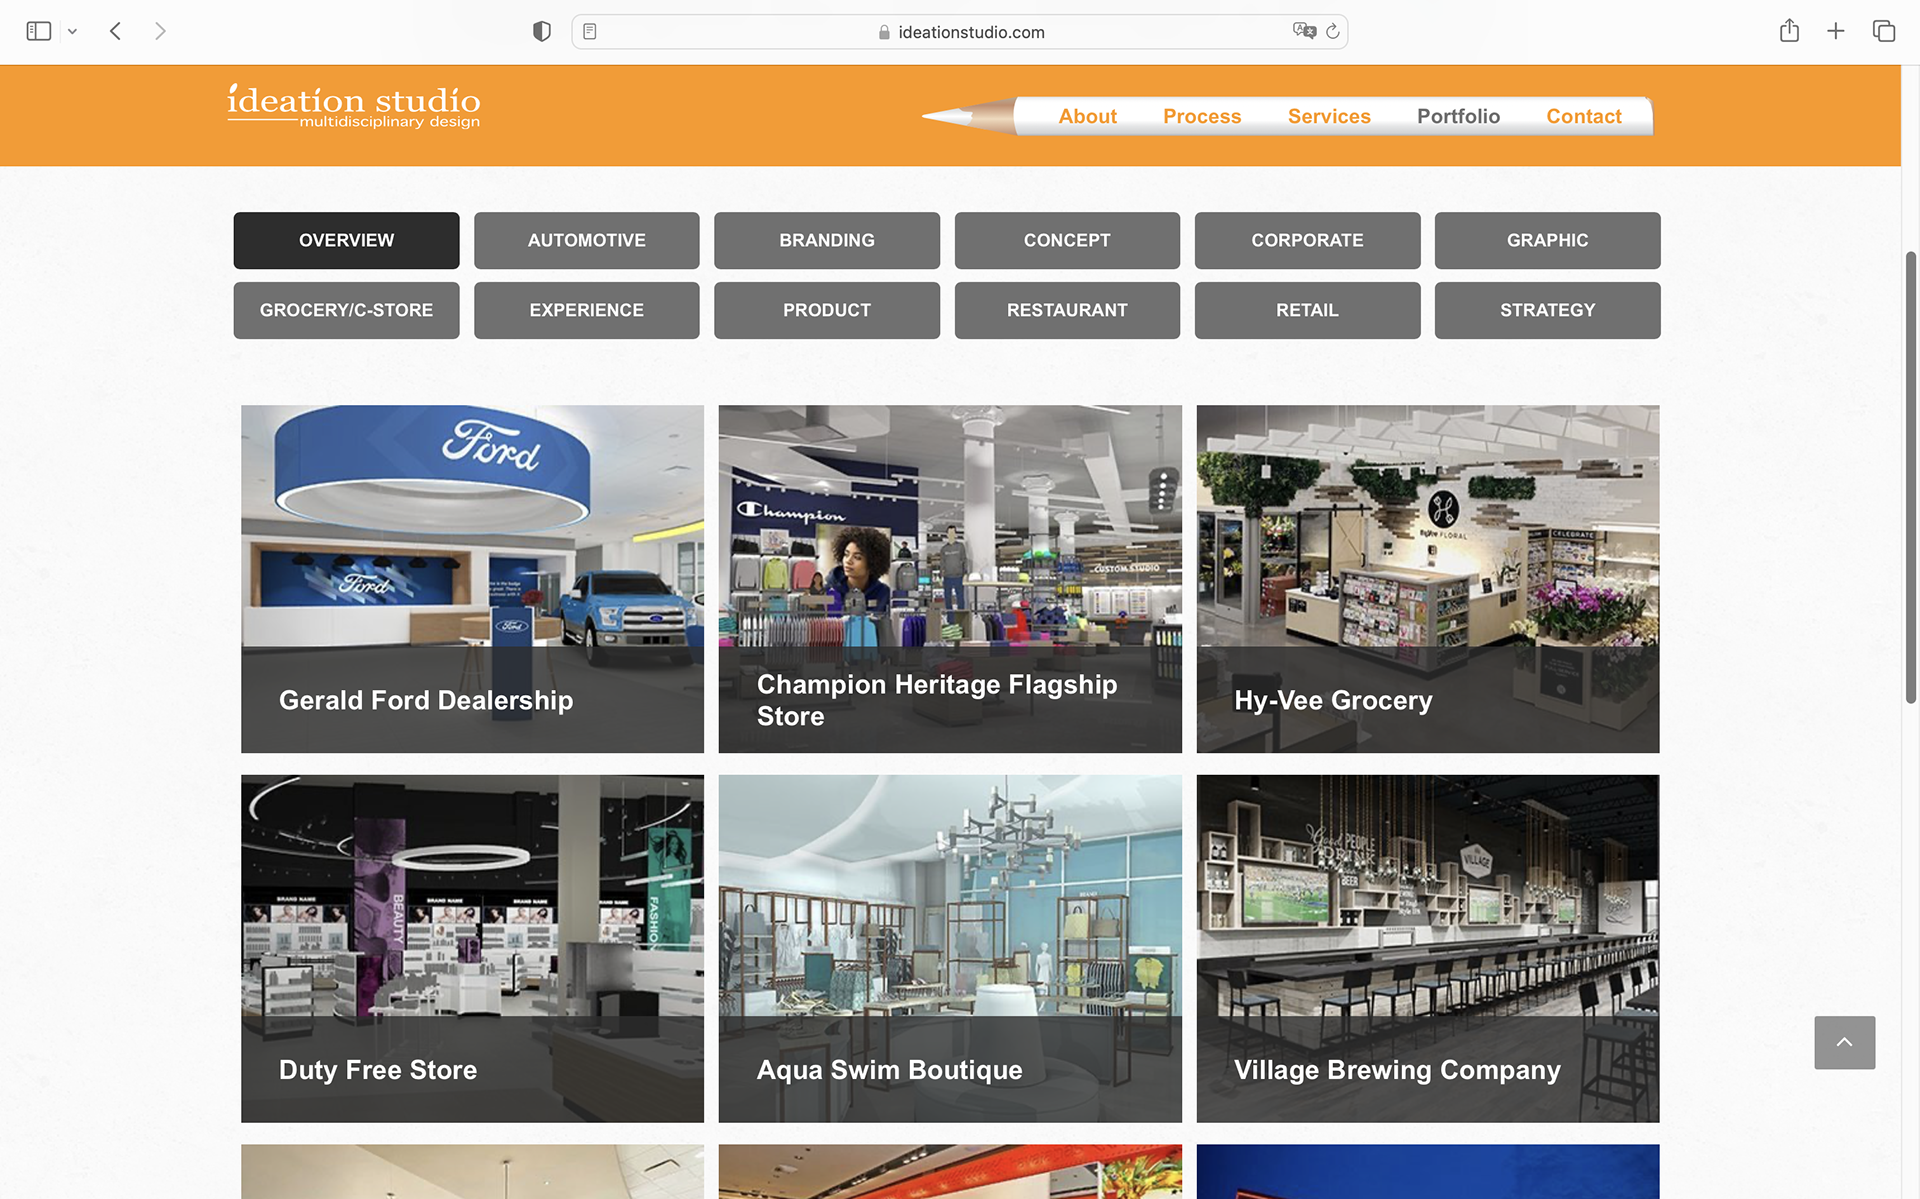Filter by EXPERIENCE category

pos(587,310)
